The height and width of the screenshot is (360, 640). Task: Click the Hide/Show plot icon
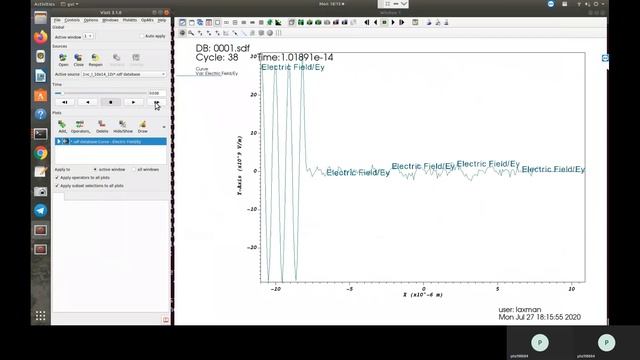tap(123, 127)
